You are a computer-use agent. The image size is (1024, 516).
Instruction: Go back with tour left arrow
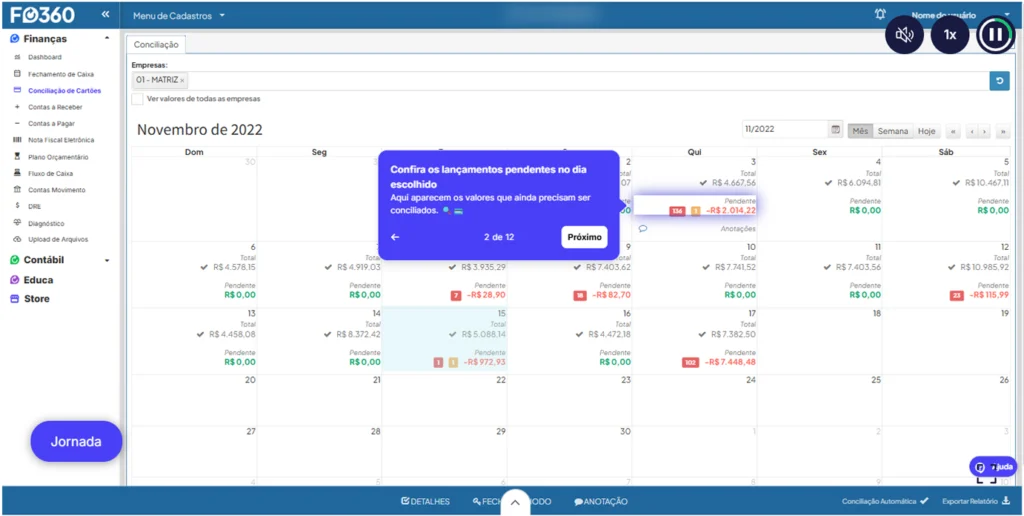(395, 237)
